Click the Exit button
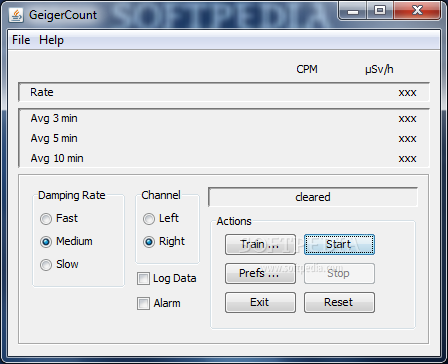Image resolution: width=448 pixels, height=364 pixels. coord(260,302)
